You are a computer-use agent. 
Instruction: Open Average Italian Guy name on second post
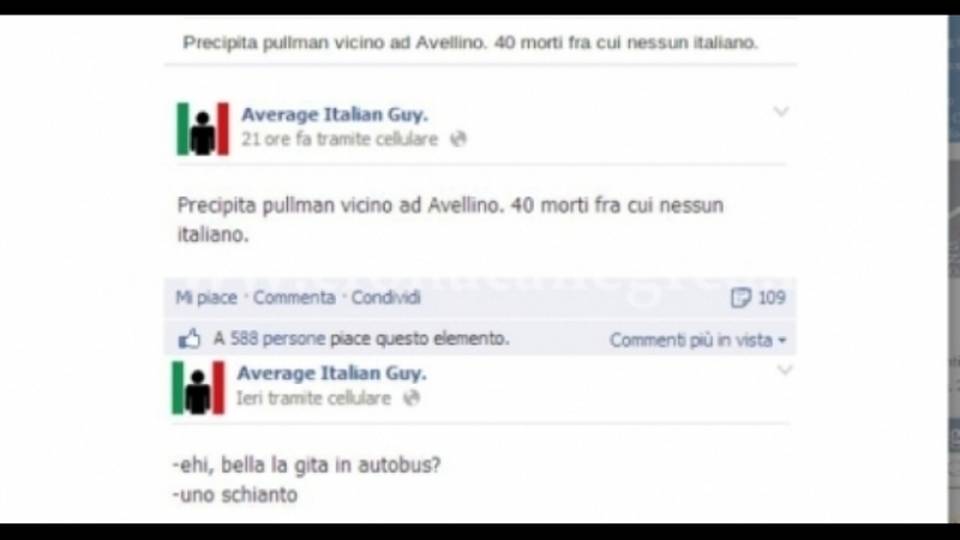[x=331, y=373]
